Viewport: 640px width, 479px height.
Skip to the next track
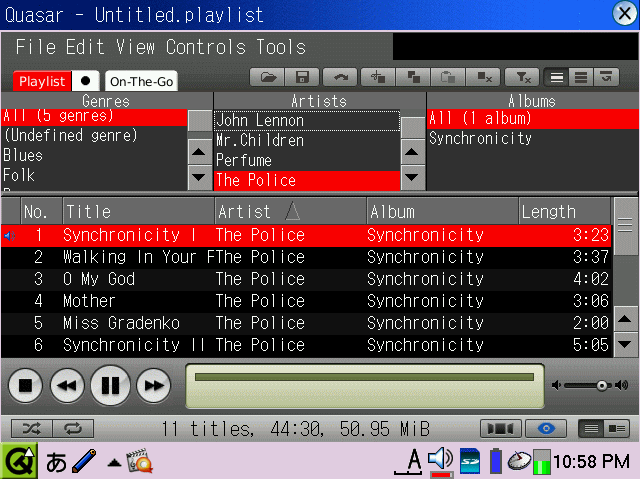pos(153,386)
